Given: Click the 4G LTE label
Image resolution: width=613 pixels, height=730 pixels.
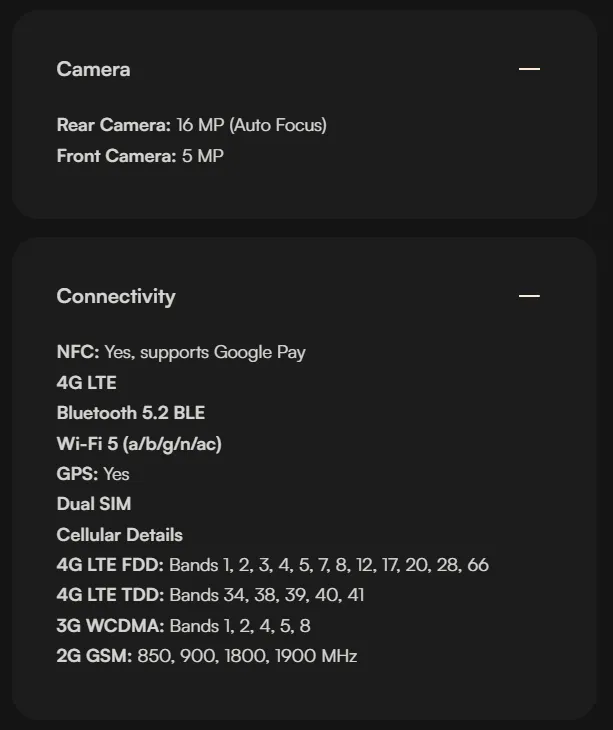Looking at the screenshot, I should point(87,383).
